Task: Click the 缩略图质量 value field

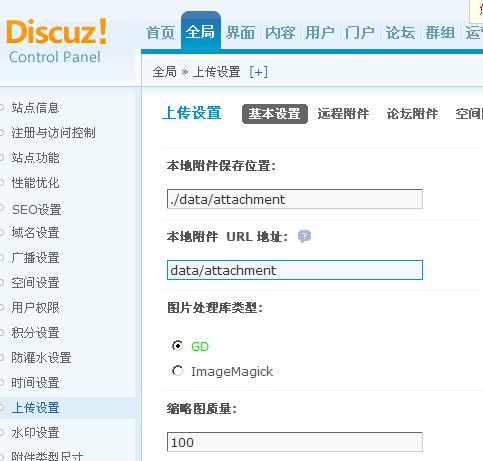Action: point(295,442)
